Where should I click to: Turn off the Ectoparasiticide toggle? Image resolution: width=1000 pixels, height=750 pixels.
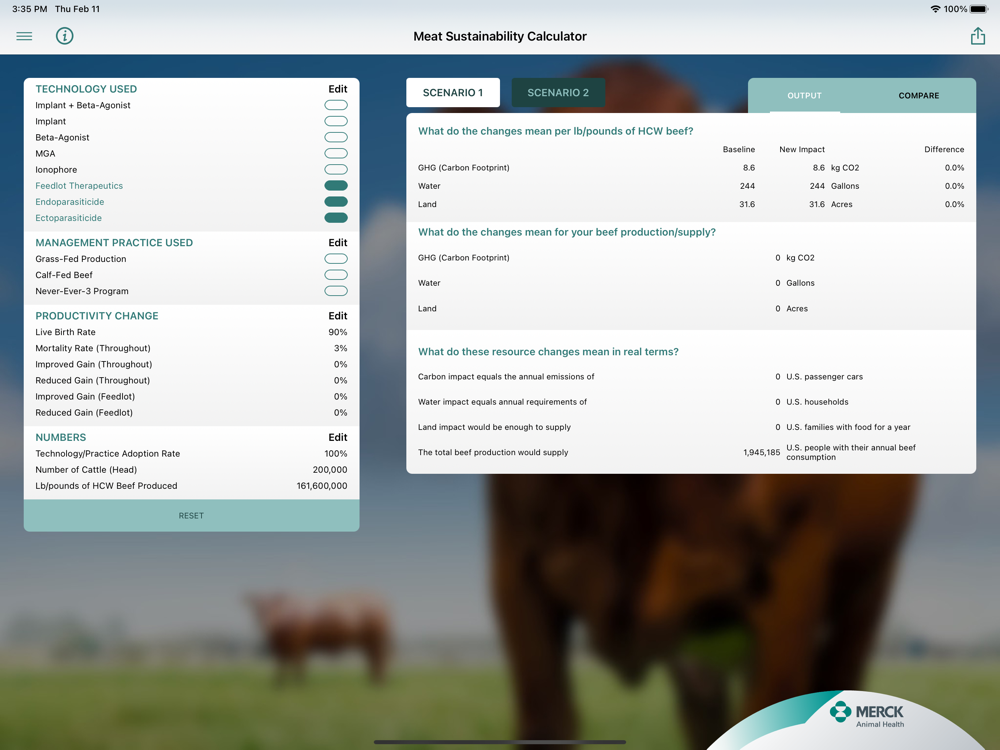click(336, 217)
